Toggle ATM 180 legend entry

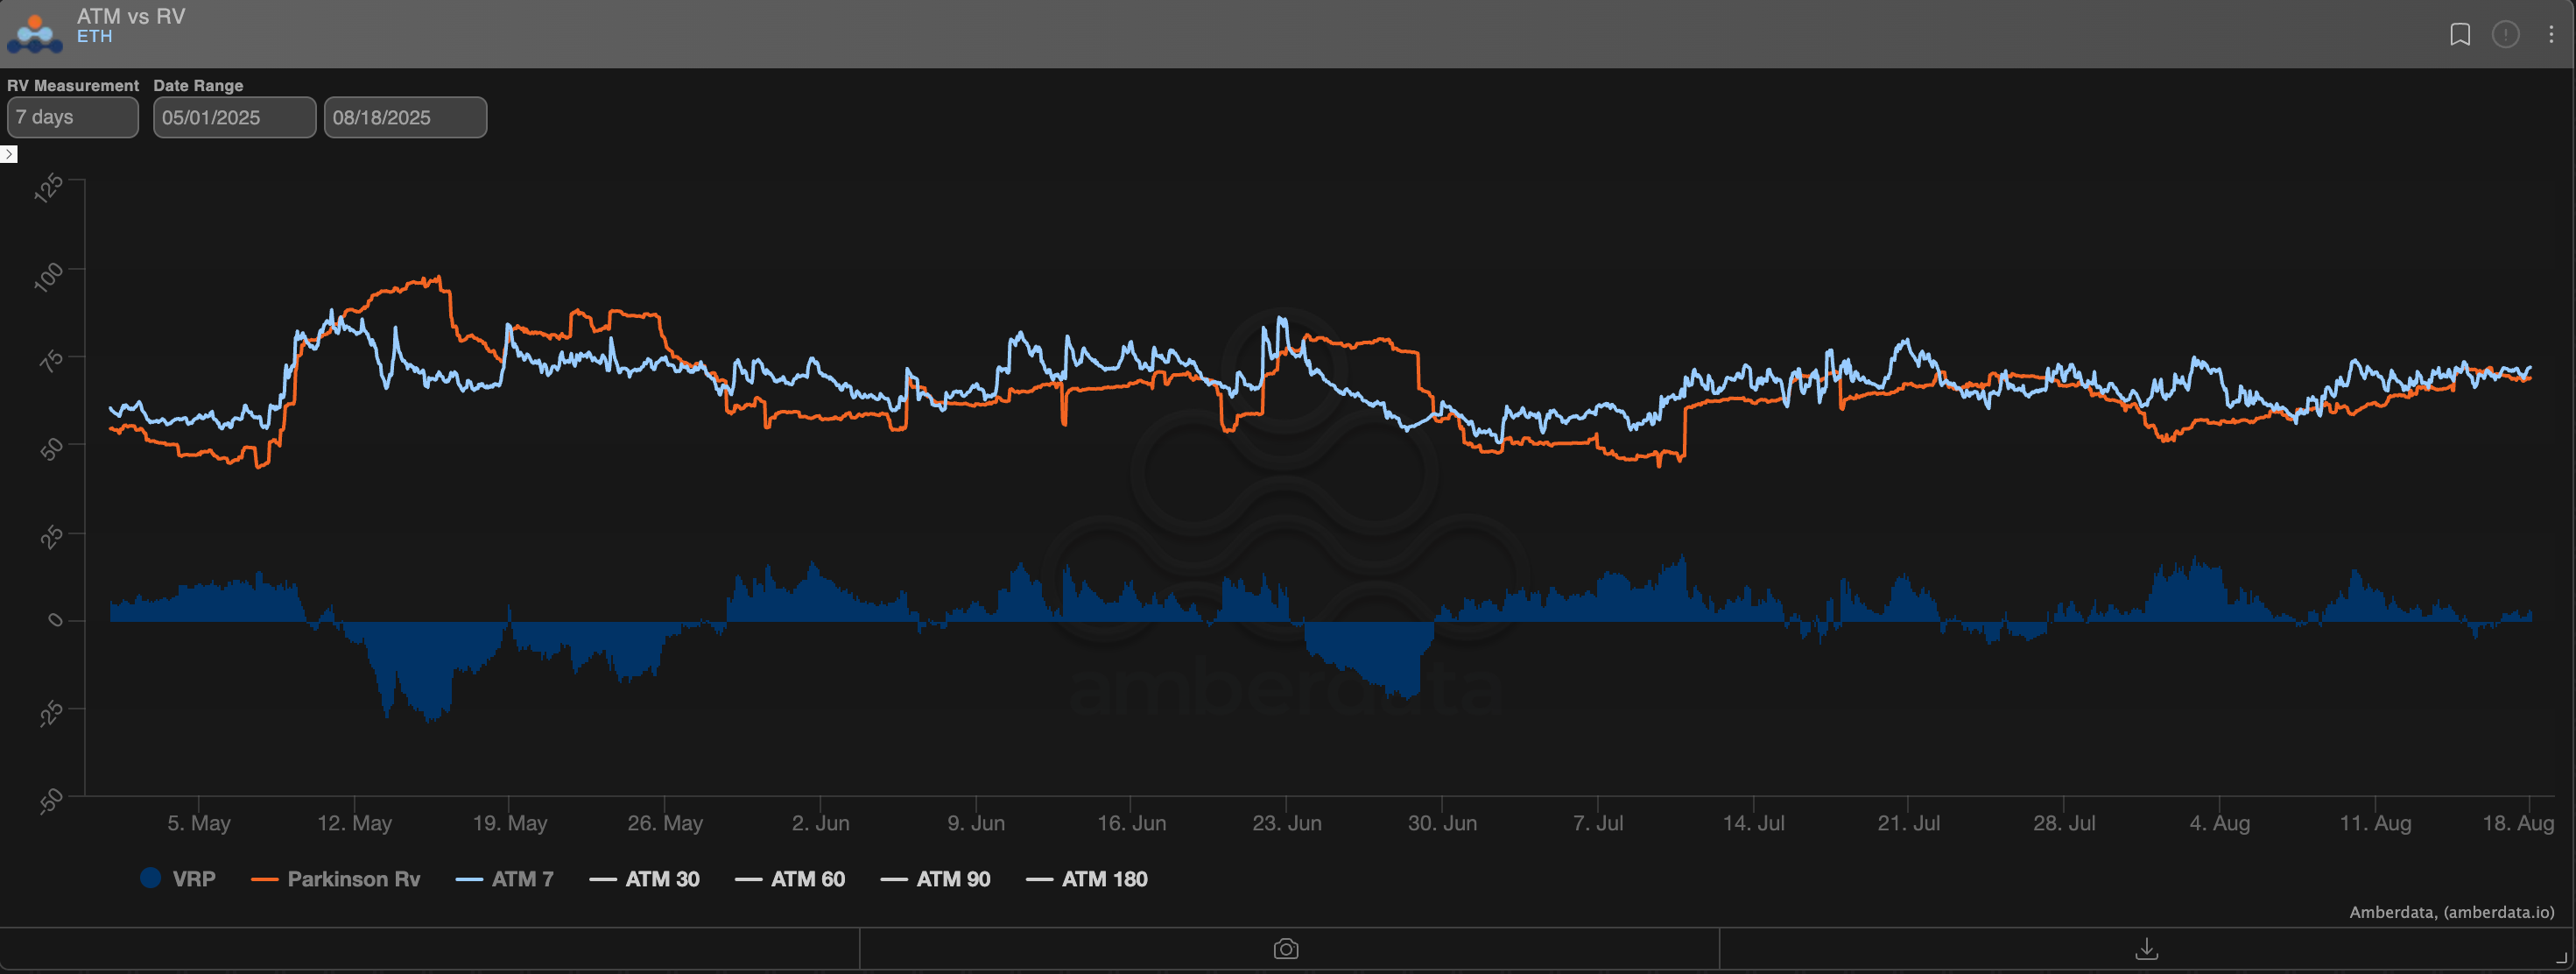tap(1104, 879)
